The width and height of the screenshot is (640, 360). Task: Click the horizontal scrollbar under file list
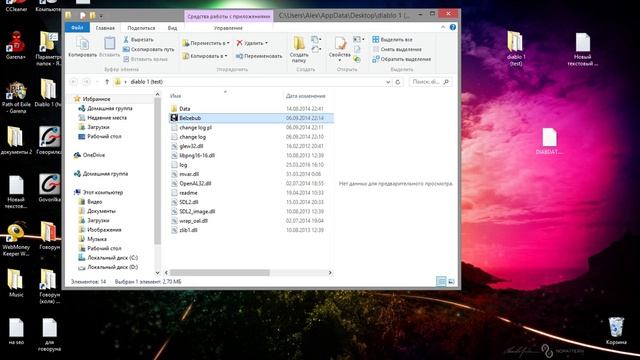pos(220,273)
